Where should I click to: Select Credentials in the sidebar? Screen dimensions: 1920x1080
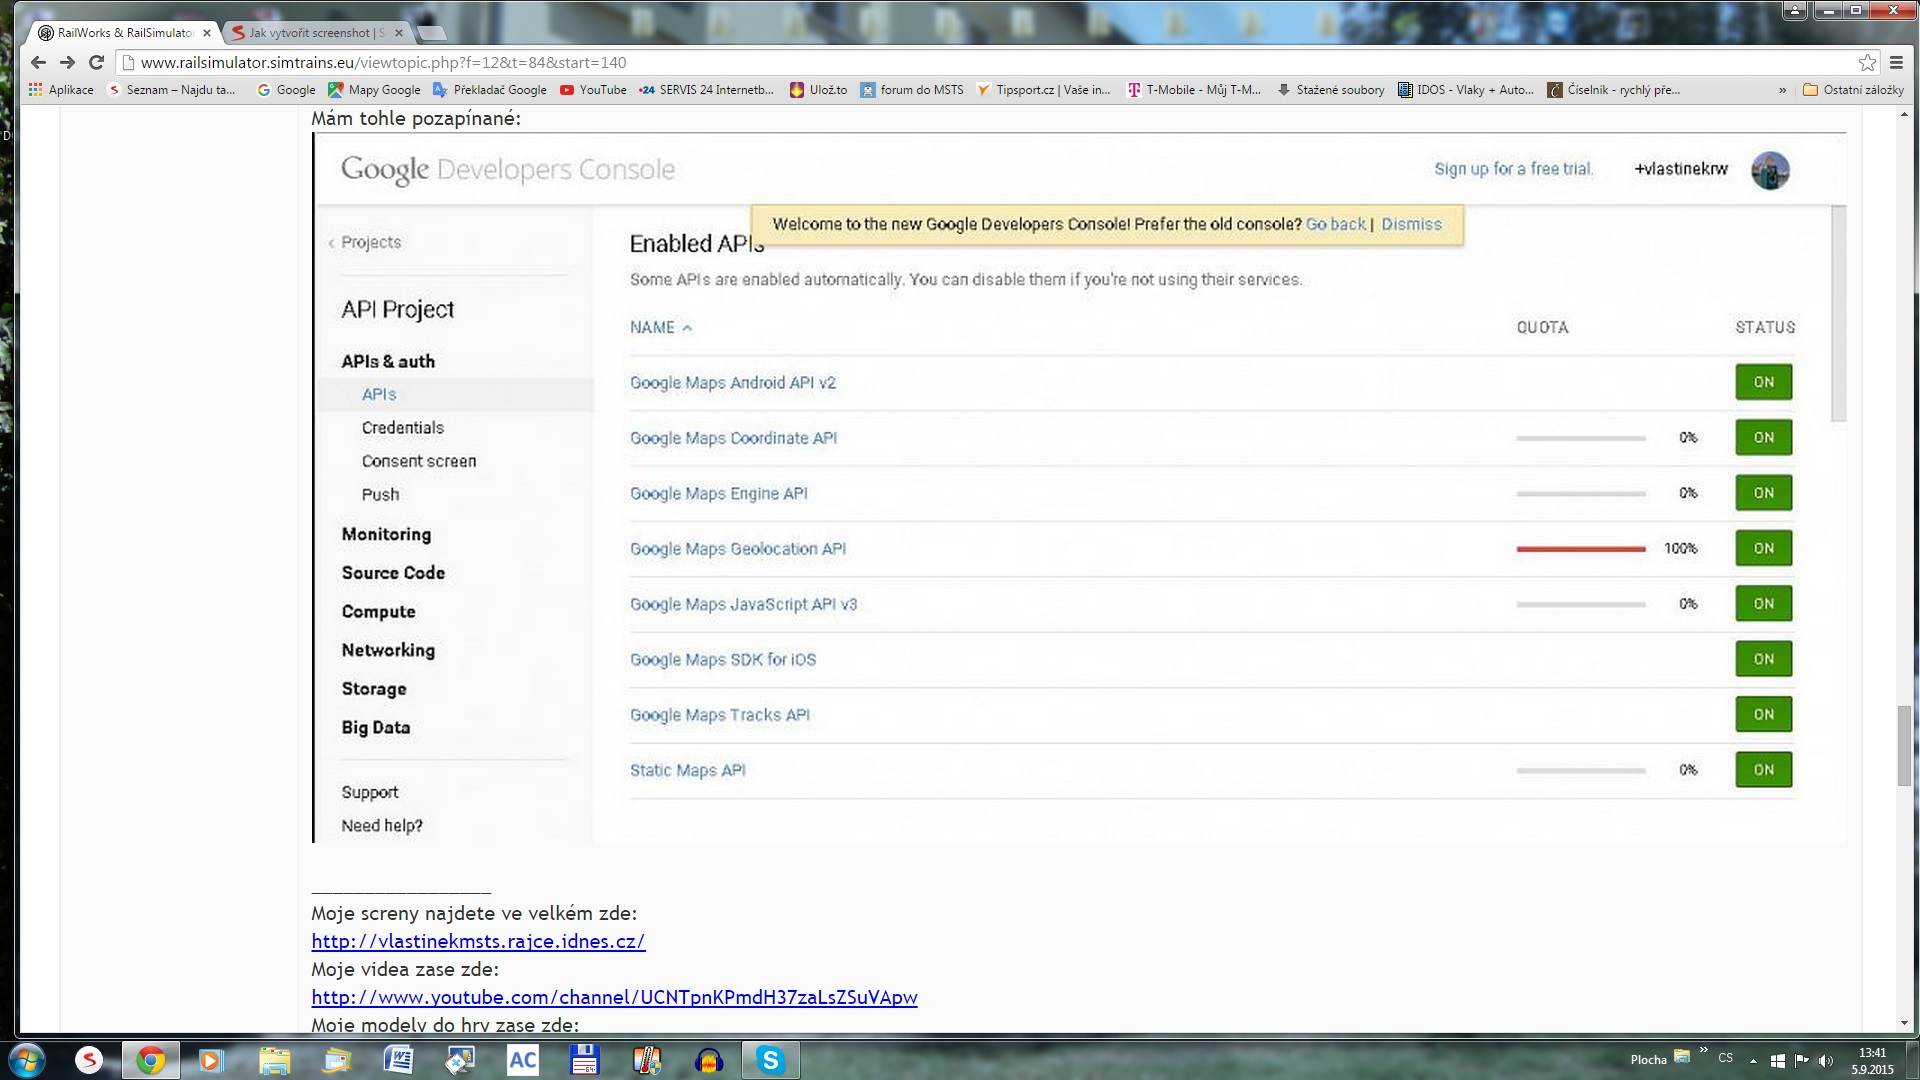point(403,428)
